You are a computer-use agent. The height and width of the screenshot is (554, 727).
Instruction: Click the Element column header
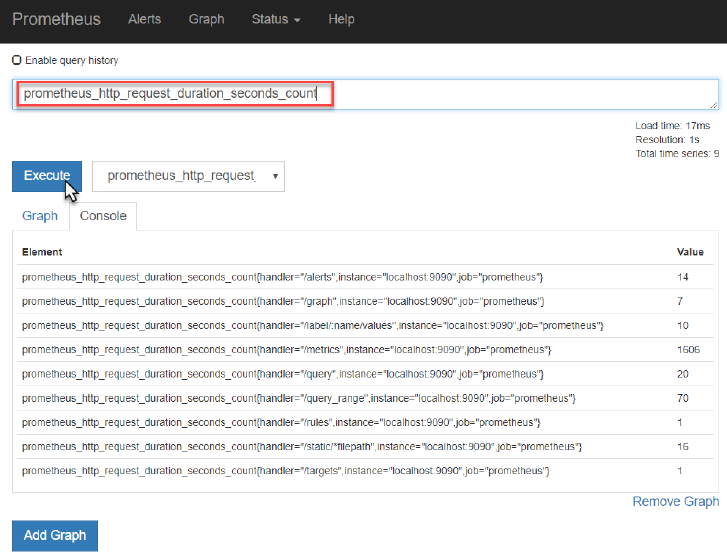(x=42, y=252)
